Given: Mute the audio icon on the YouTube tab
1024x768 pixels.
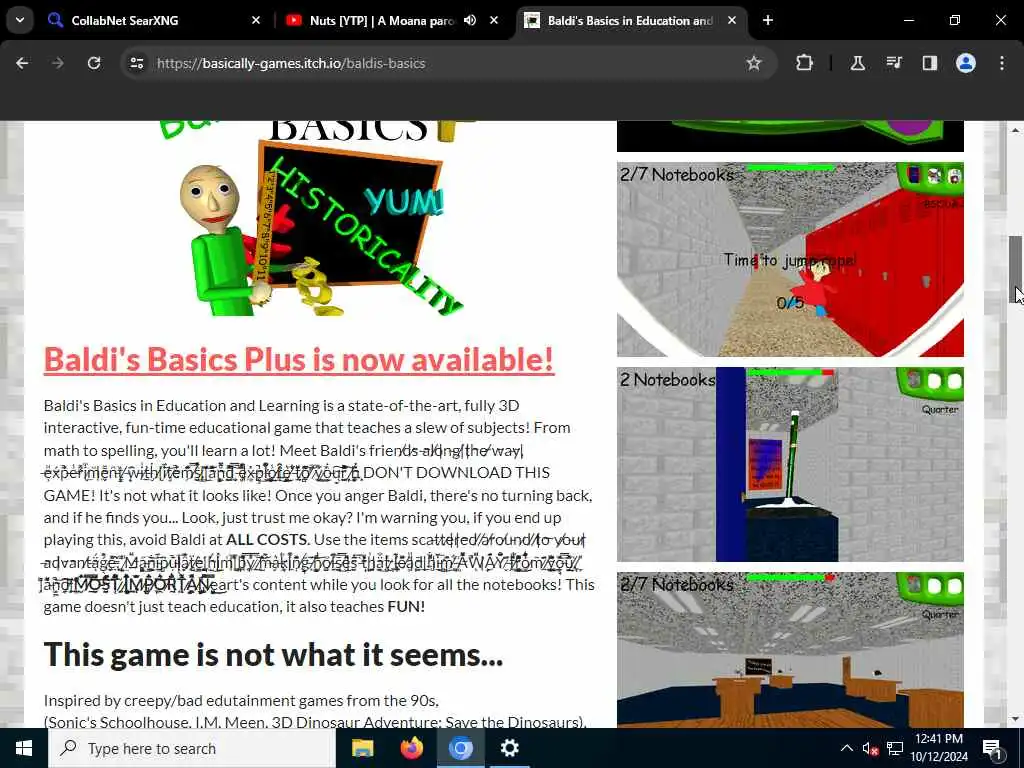Looking at the screenshot, I should click(470, 20).
